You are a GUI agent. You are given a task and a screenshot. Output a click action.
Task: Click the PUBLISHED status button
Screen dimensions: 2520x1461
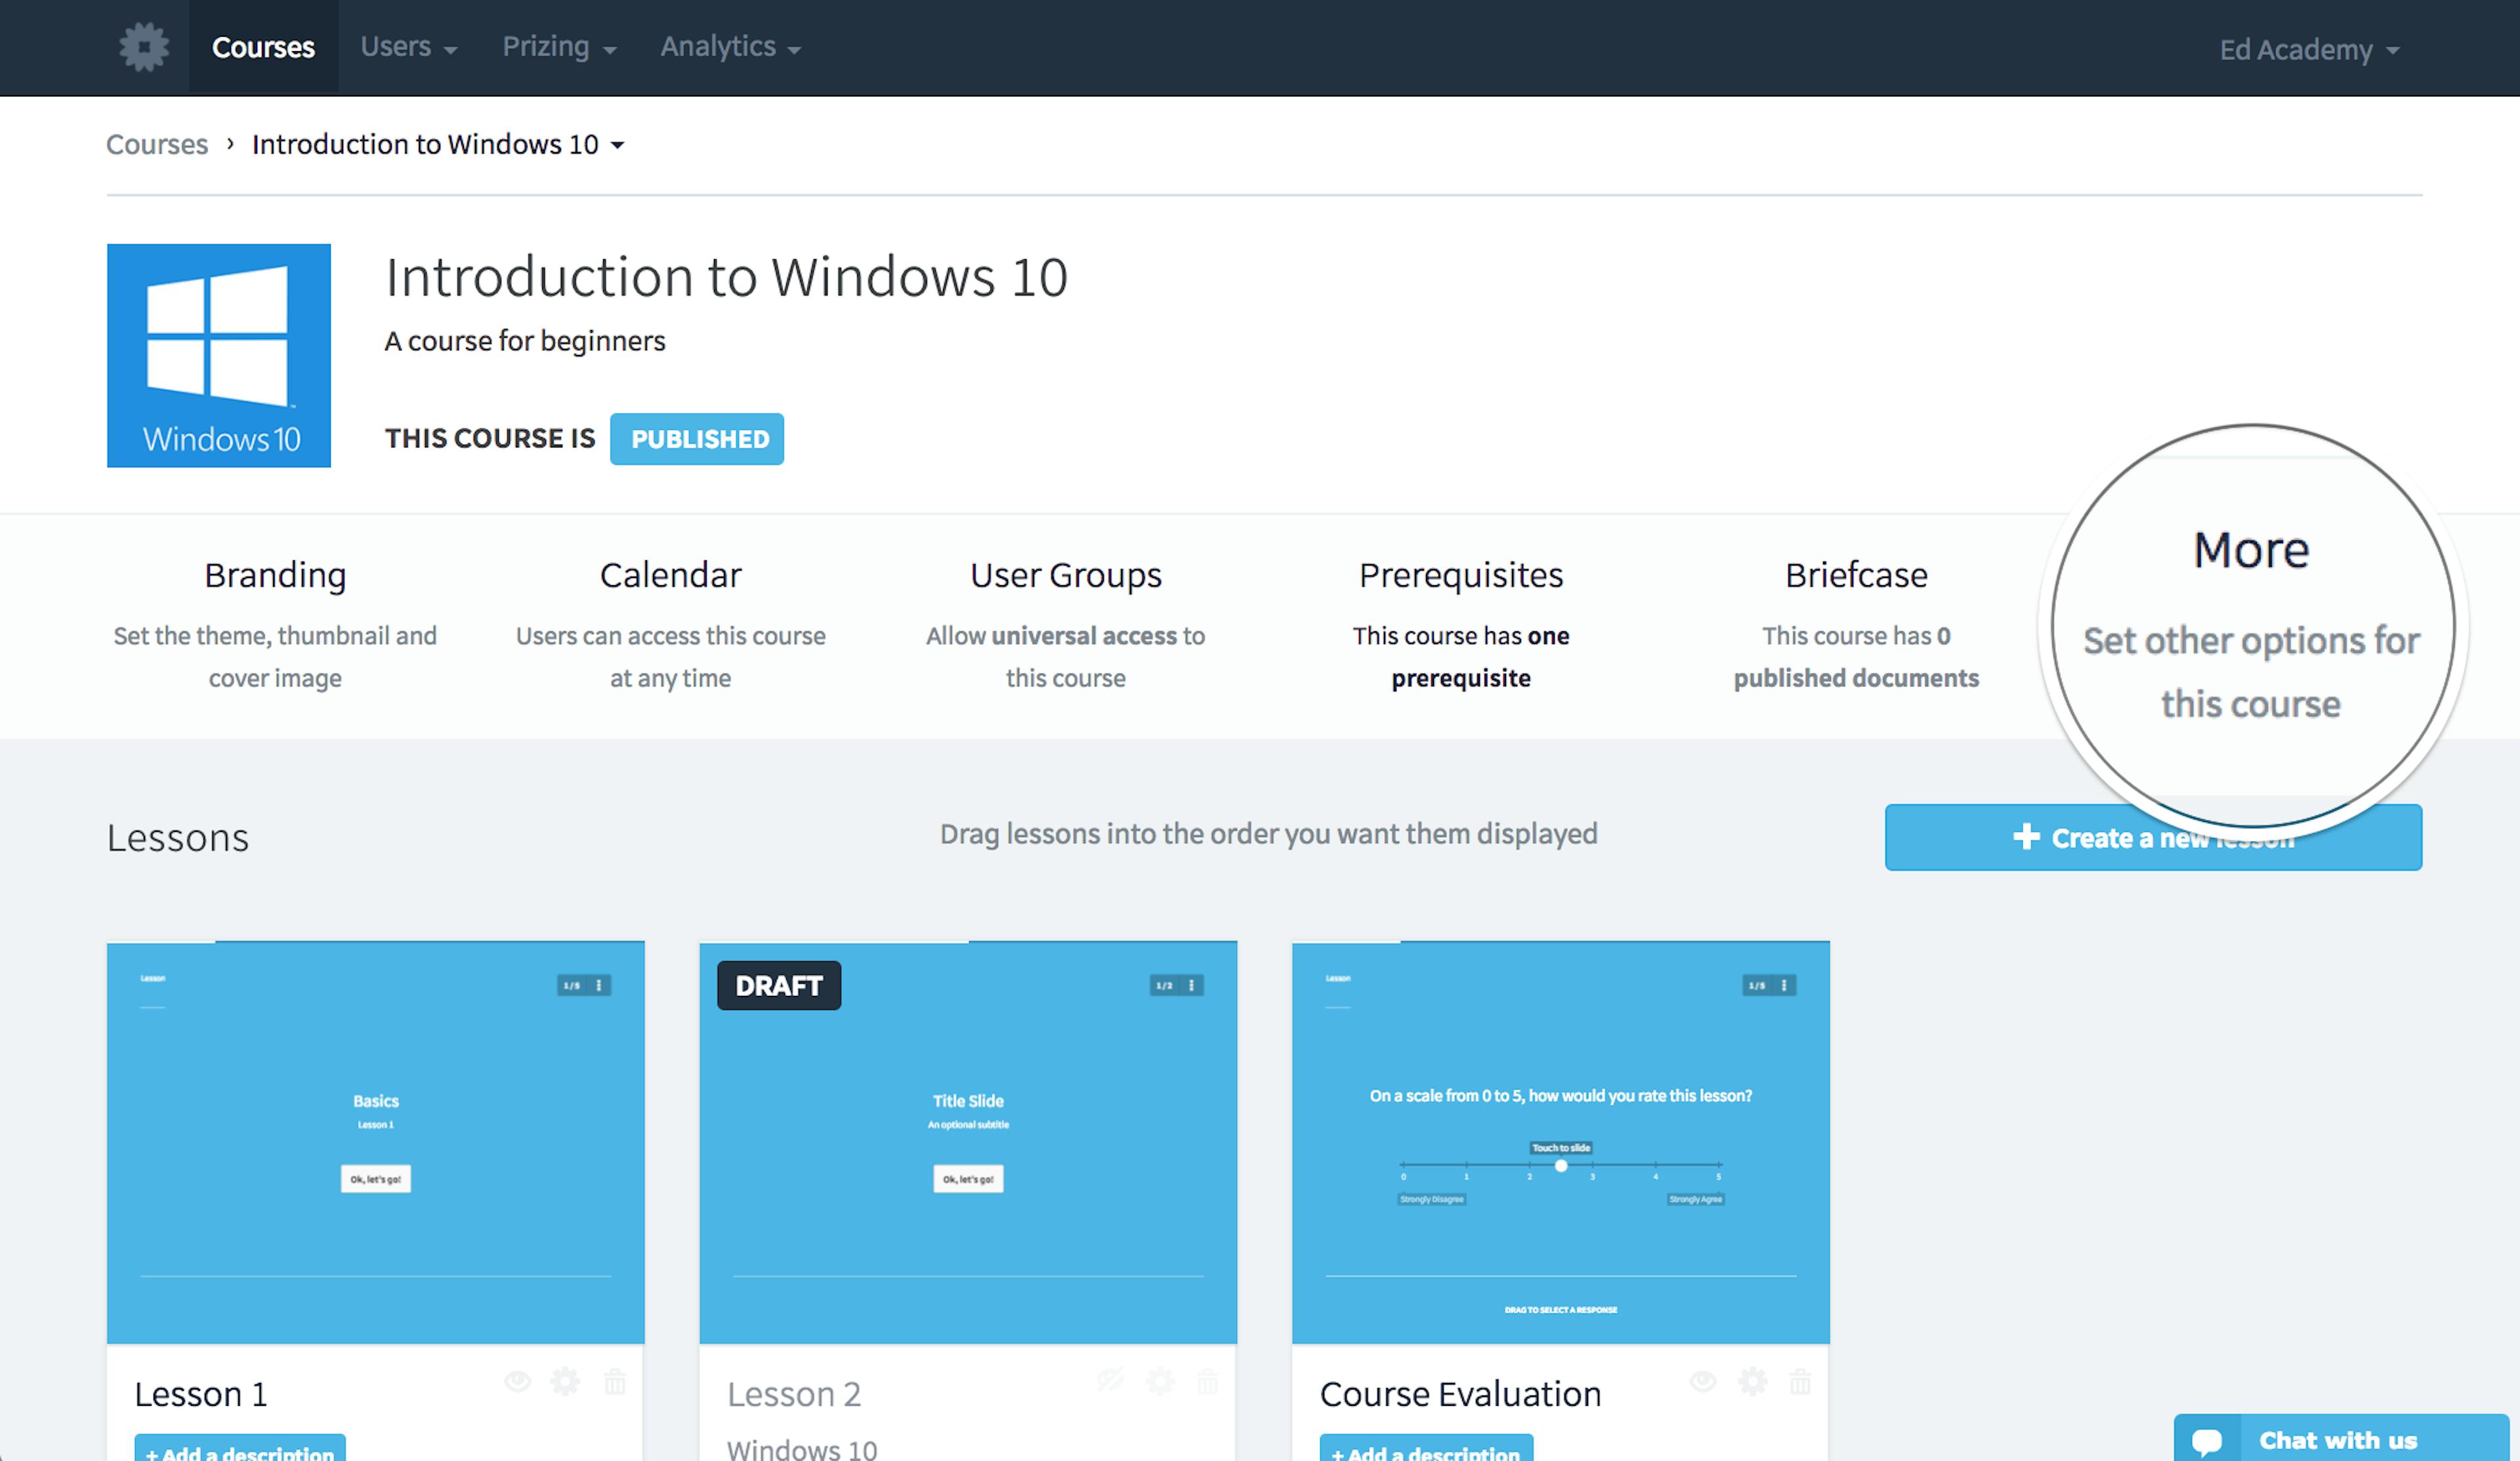coord(697,439)
